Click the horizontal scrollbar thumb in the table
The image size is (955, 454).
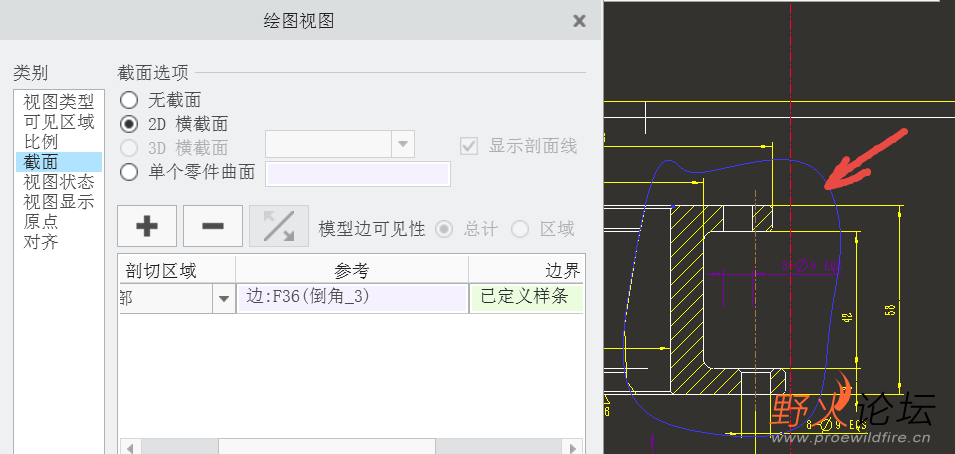(326, 448)
